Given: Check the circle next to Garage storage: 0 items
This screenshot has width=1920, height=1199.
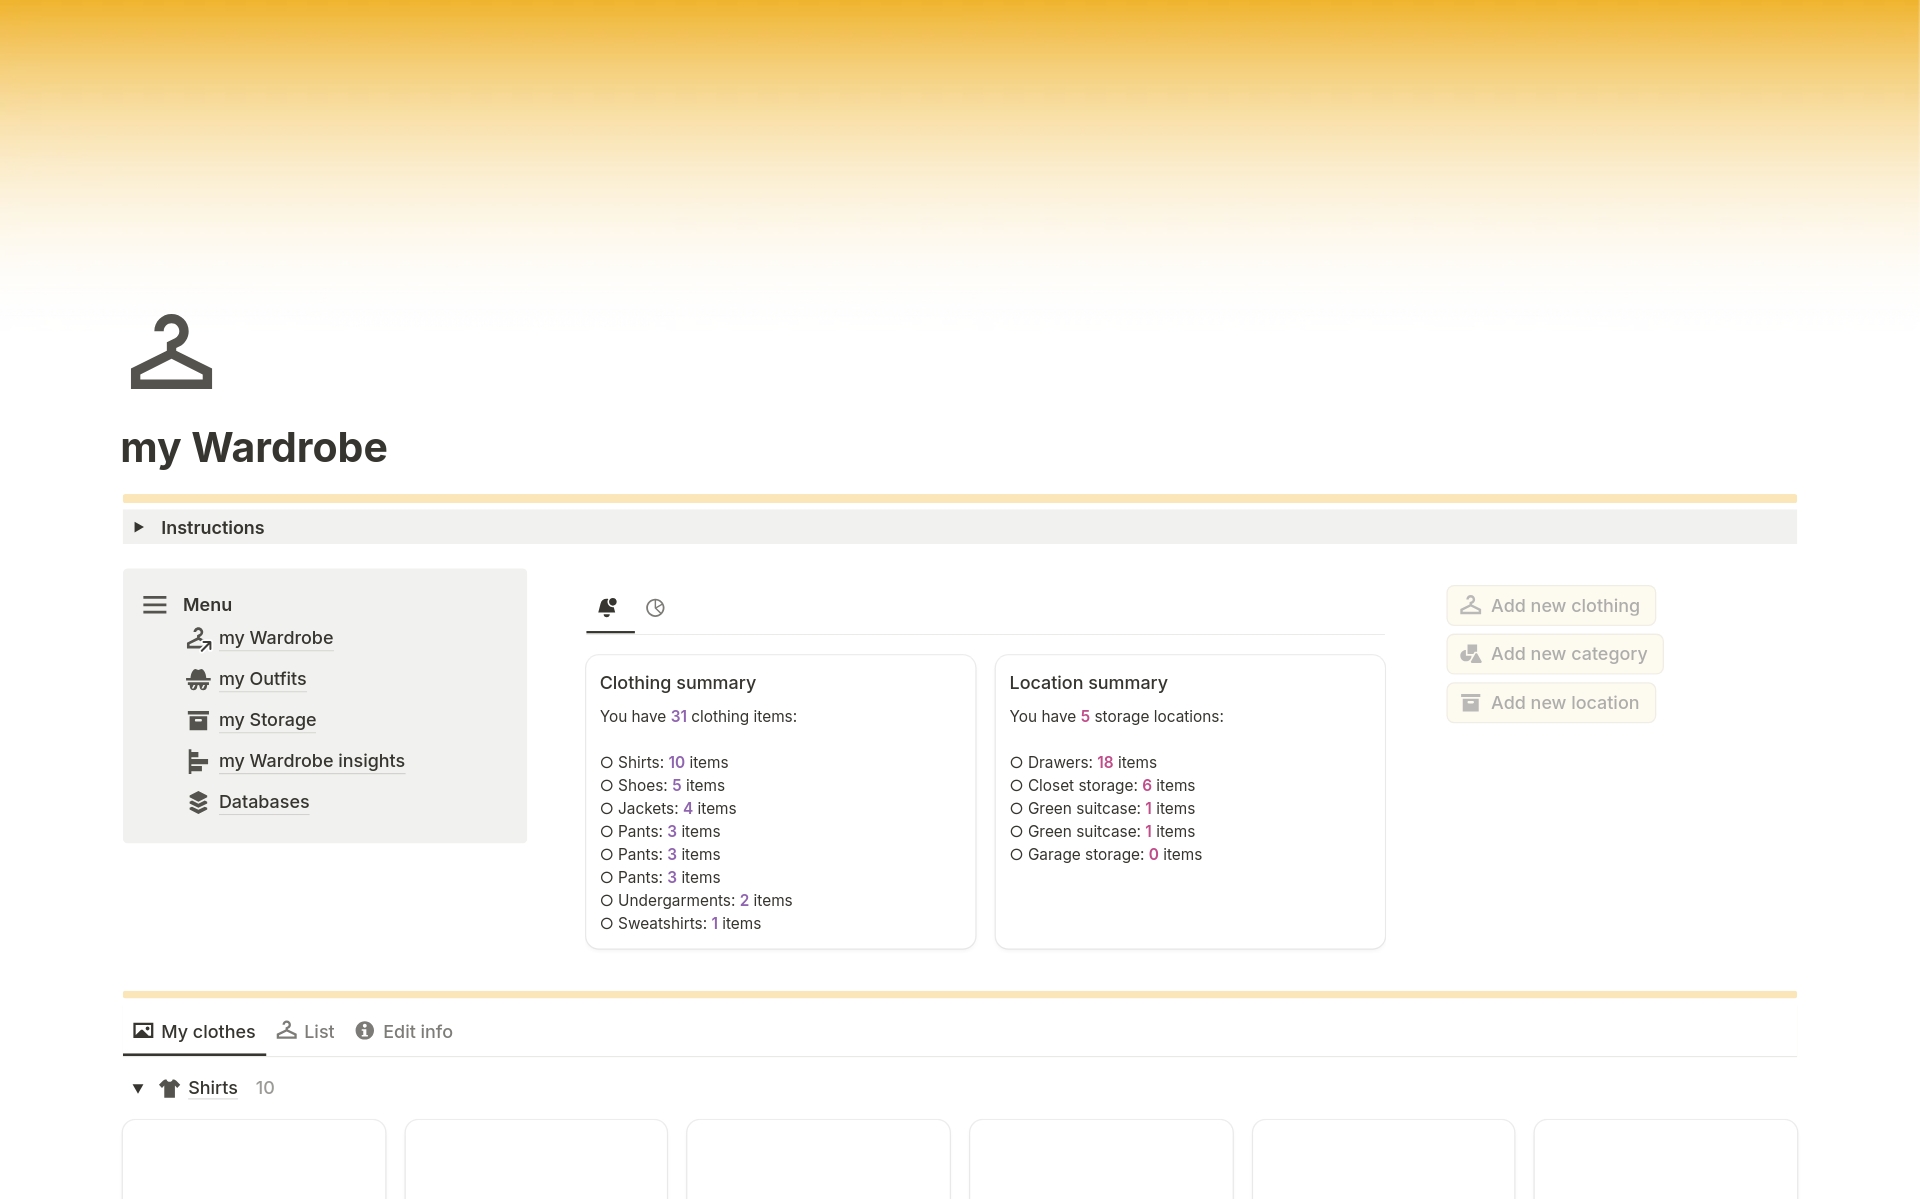Looking at the screenshot, I should coord(1017,855).
